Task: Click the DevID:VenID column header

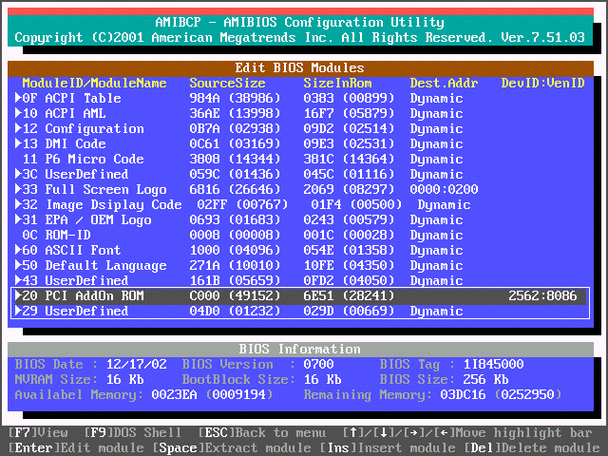Action: pyautogui.click(x=543, y=83)
